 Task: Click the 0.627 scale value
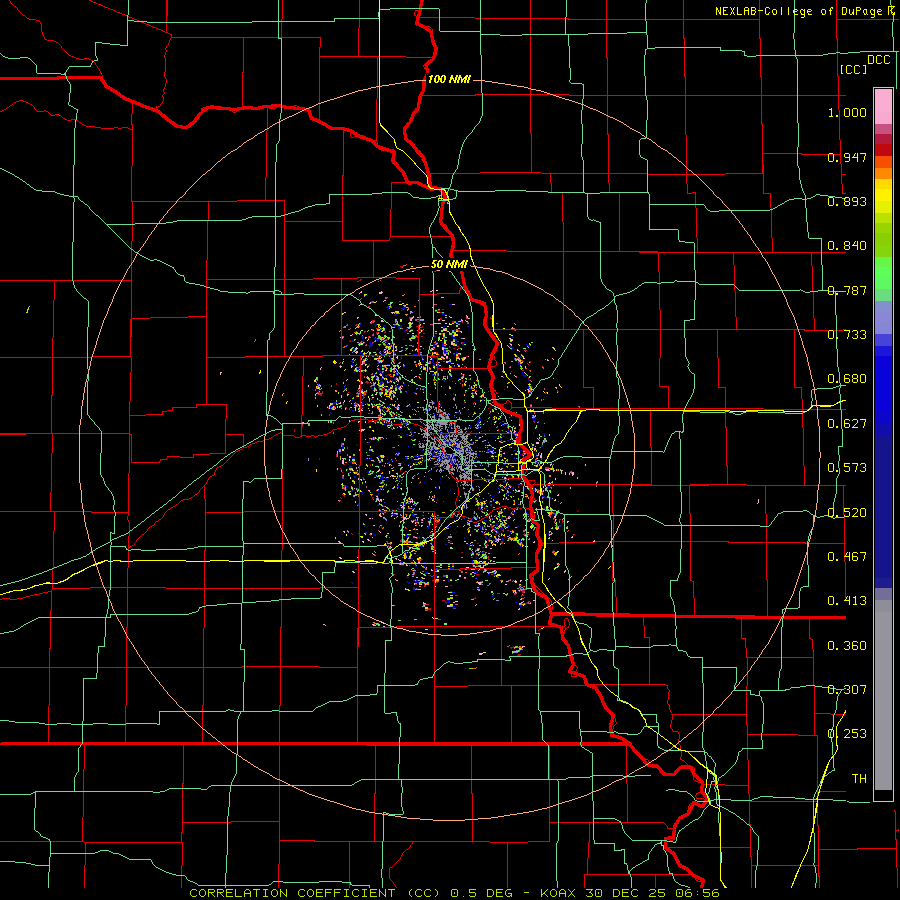pyautogui.click(x=847, y=424)
